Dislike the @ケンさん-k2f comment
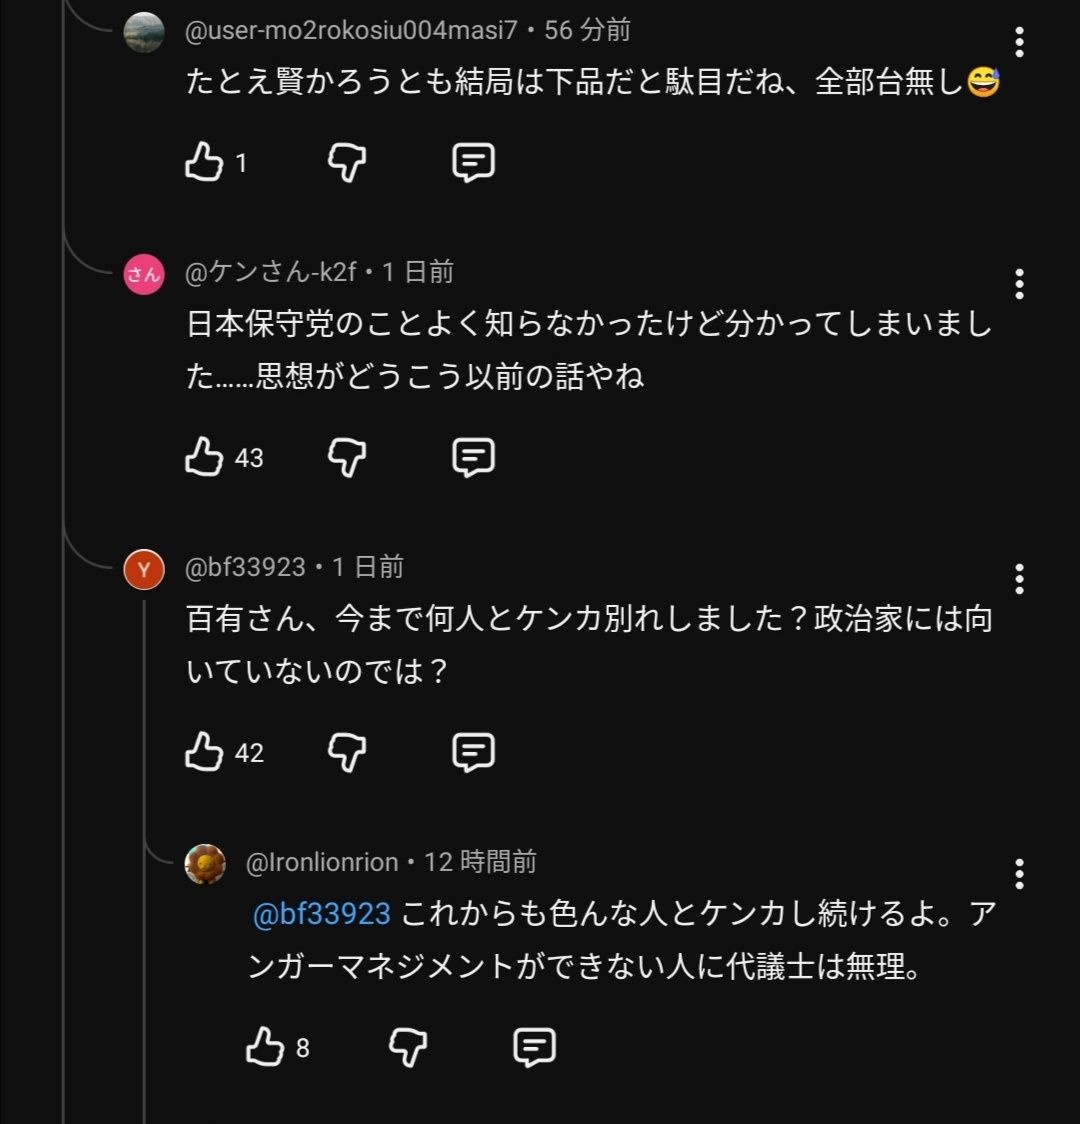1080x1124 pixels. coord(347,457)
